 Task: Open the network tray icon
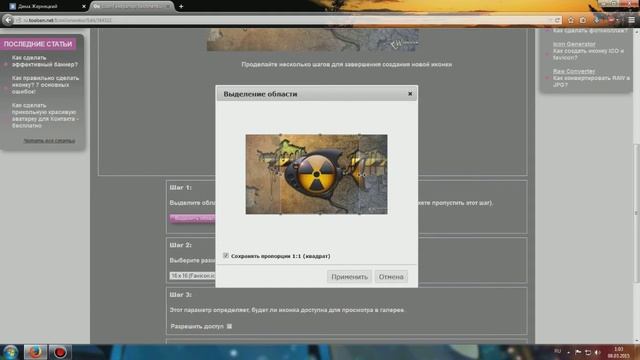588,352
